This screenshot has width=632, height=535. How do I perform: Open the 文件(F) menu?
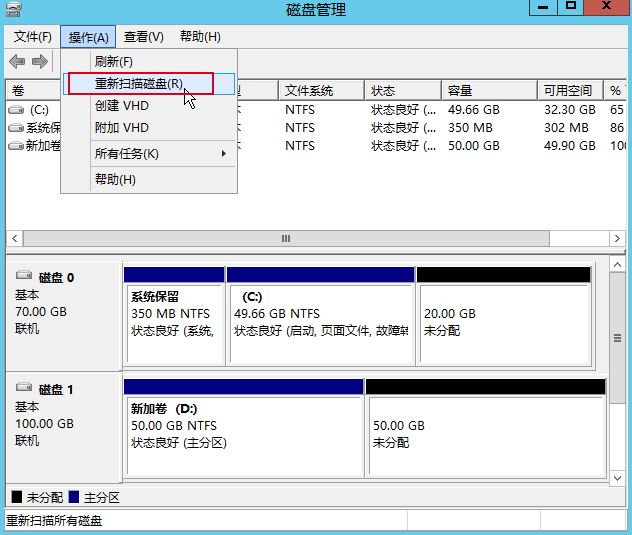coord(33,37)
